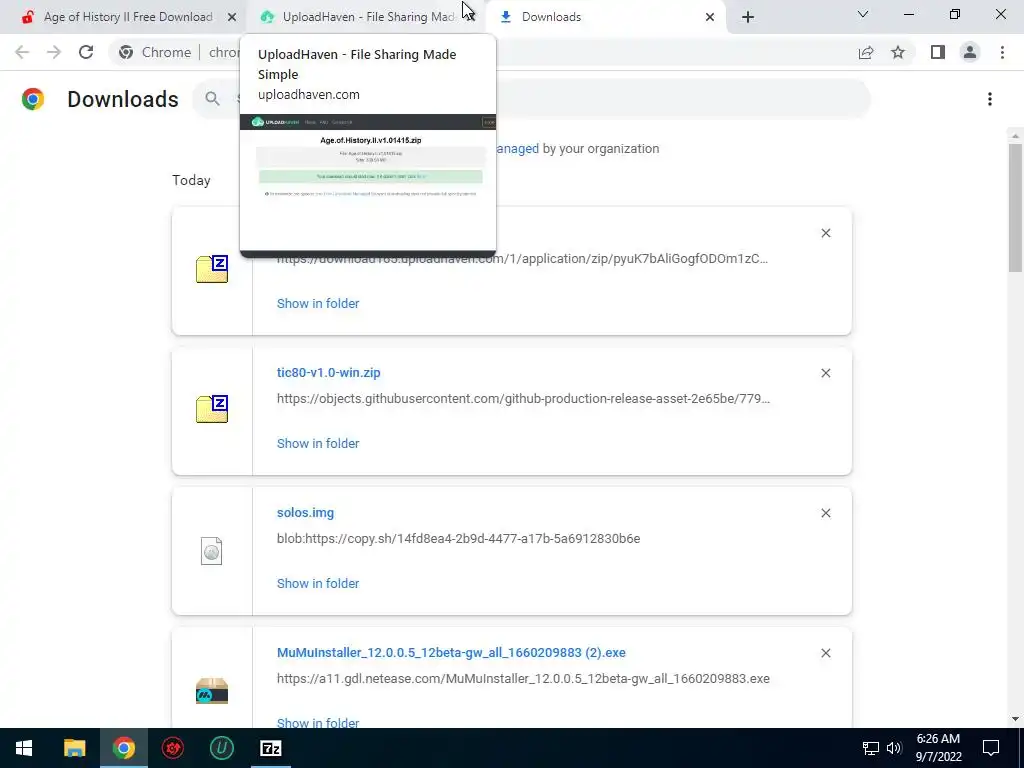Close the Age of History II tab
This screenshot has height=768, width=1024.
(232, 17)
